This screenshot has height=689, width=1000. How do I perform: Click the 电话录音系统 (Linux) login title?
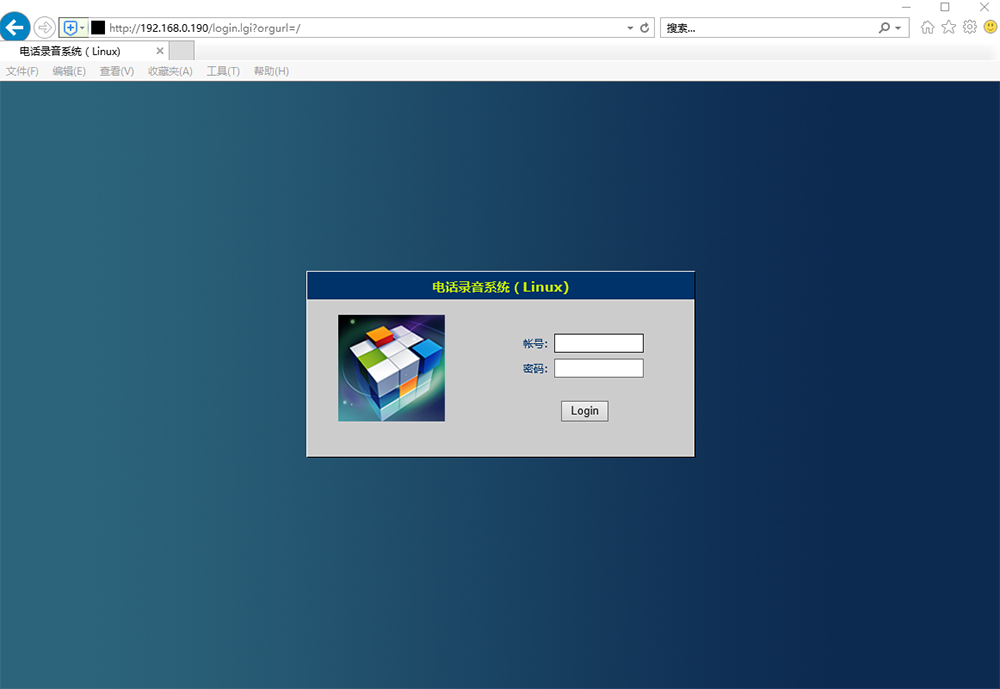[x=501, y=287]
